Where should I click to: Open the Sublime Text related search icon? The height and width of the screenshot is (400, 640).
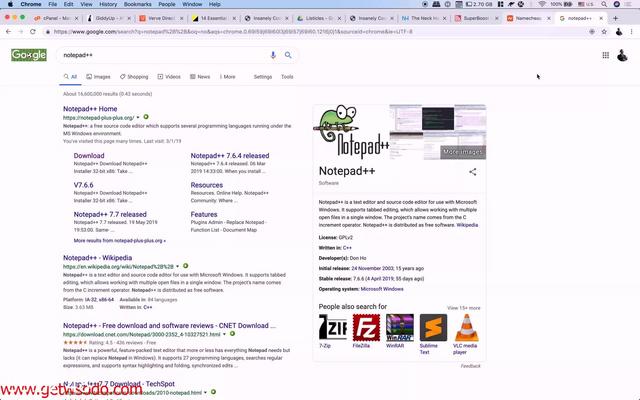pyautogui.click(x=433, y=327)
